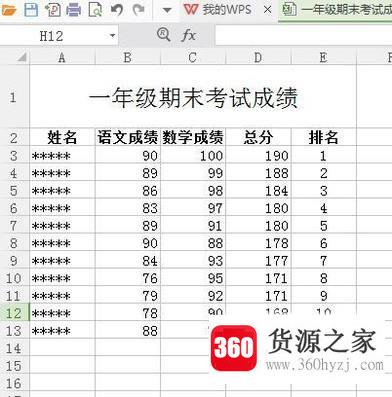Select the Chinese score cell 83
The width and height of the screenshot is (392, 397).
click(x=128, y=208)
